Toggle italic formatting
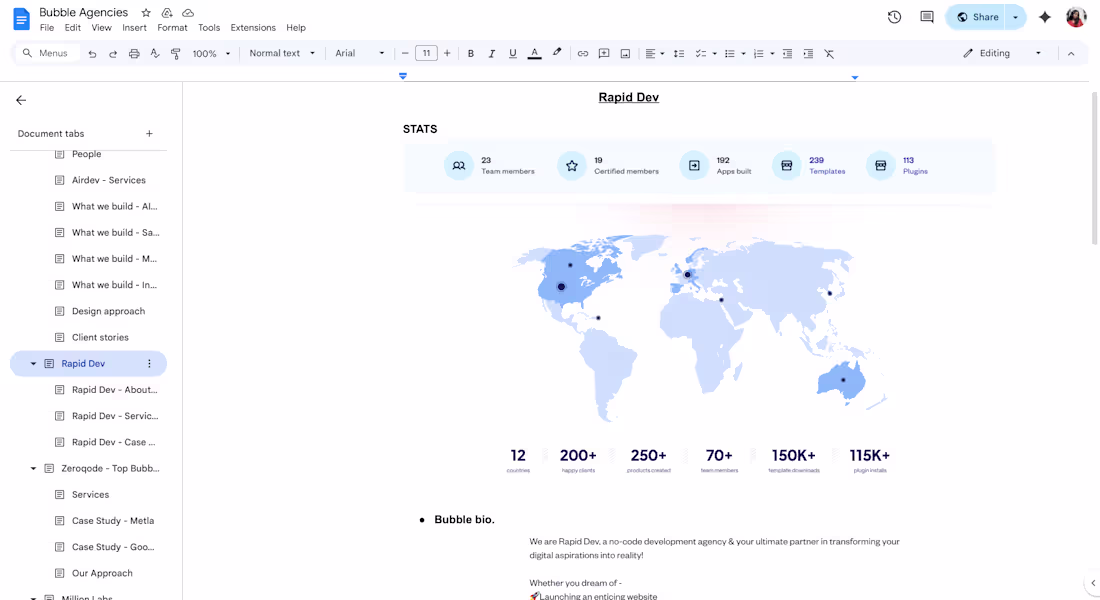The height and width of the screenshot is (600, 1100). (x=492, y=53)
